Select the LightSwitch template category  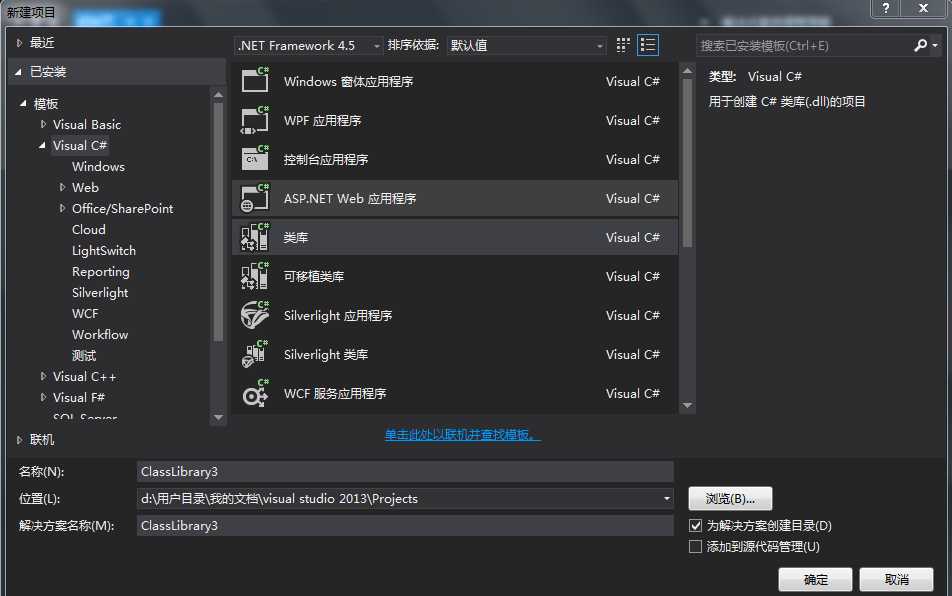(x=104, y=251)
